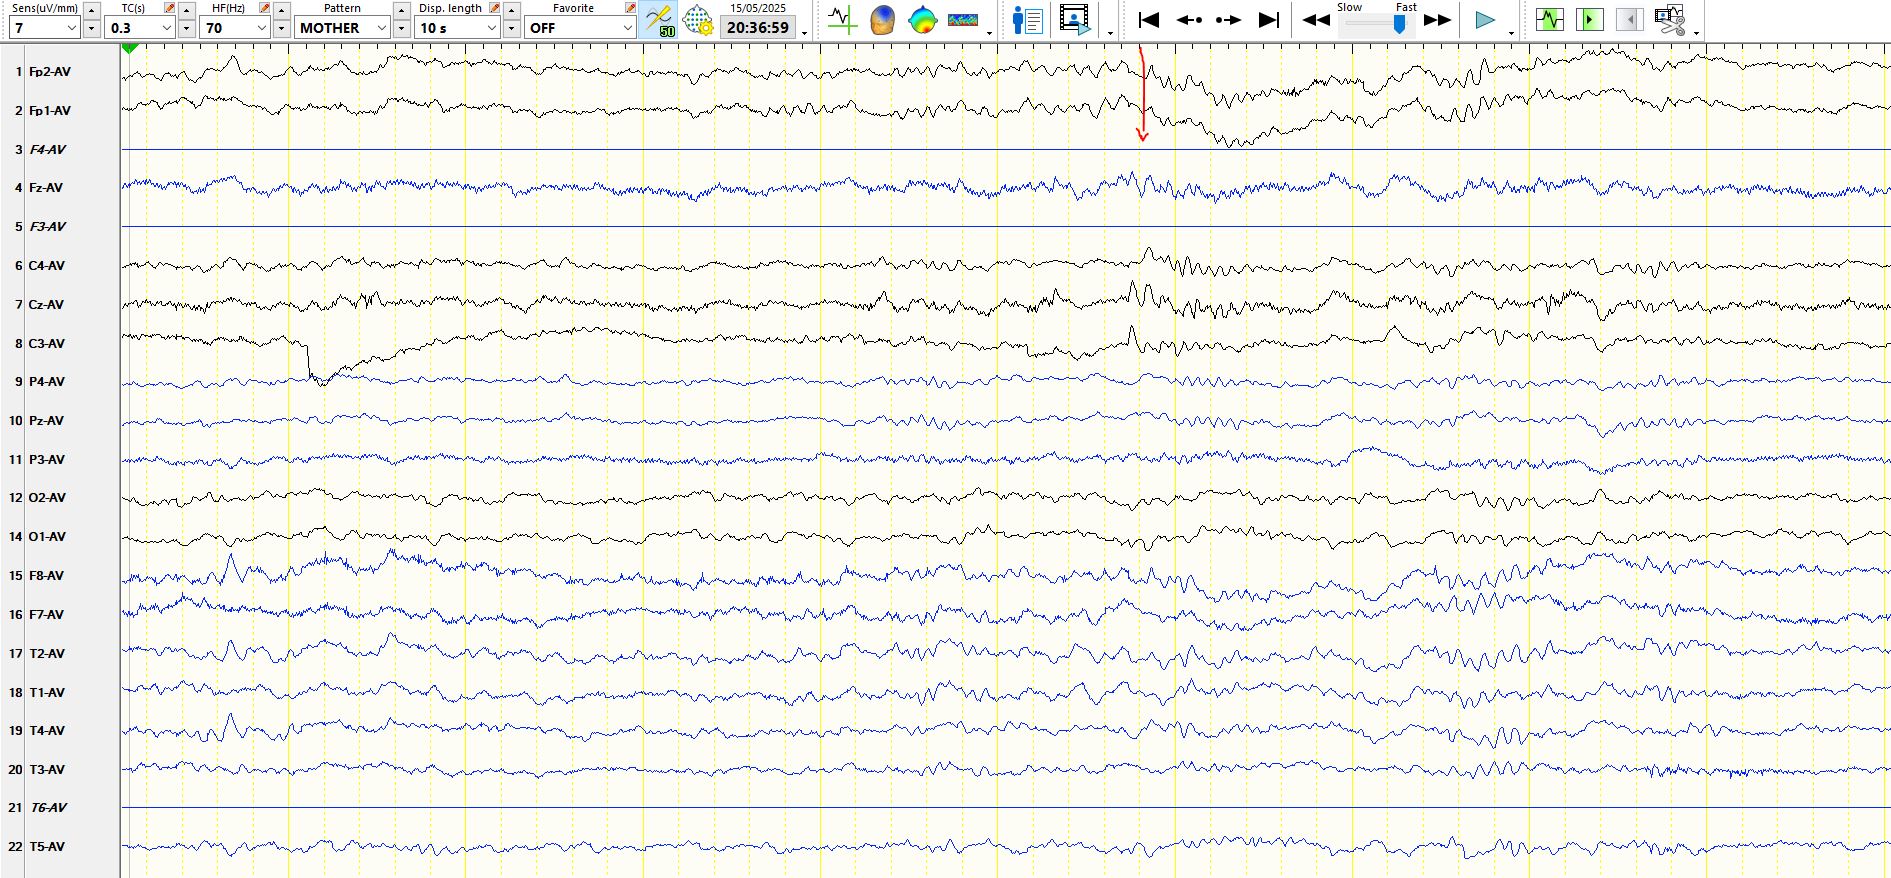The image size is (1891, 878).
Task: Click the Disp. length down arrow
Action: (x=512, y=28)
